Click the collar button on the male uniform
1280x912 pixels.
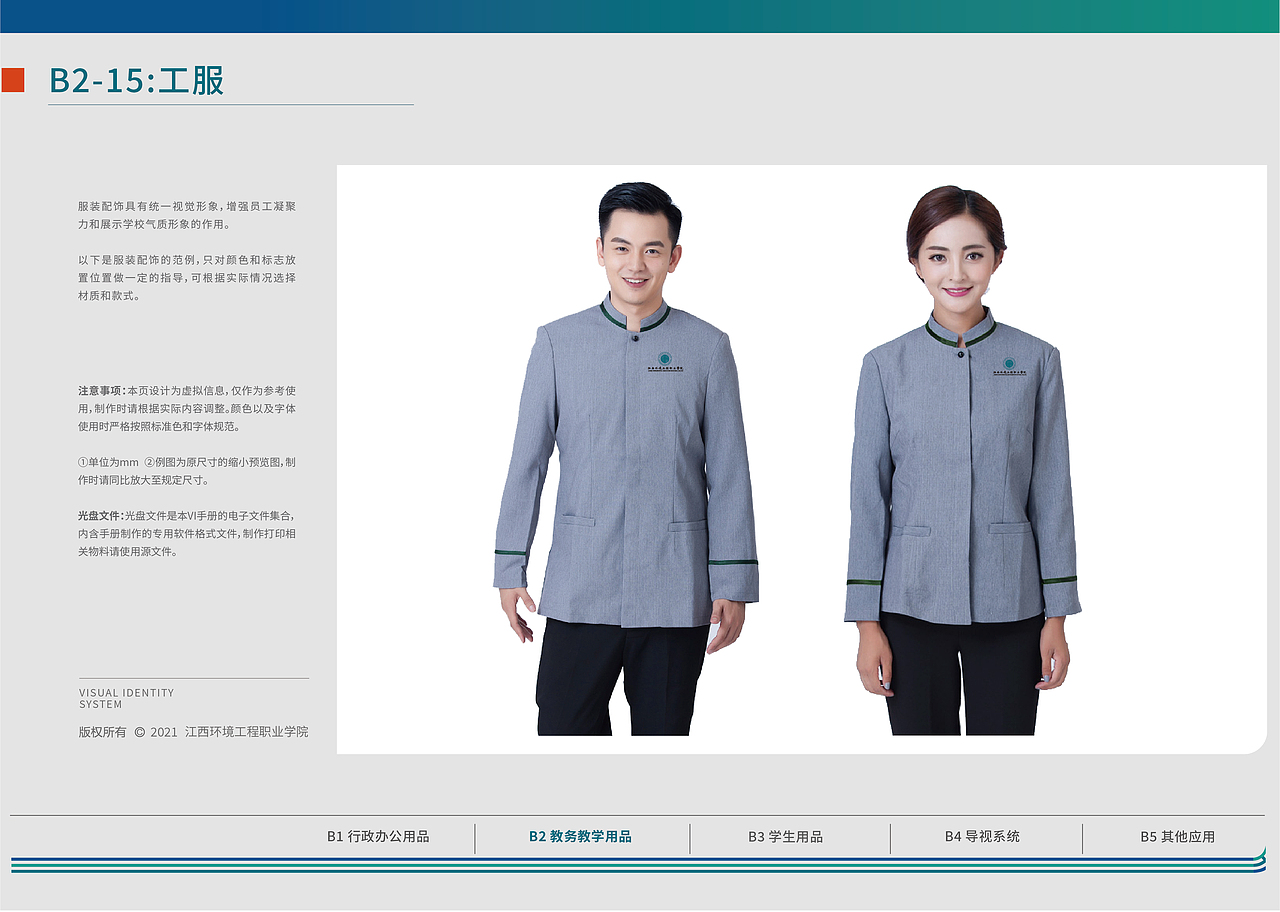(635, 340)
